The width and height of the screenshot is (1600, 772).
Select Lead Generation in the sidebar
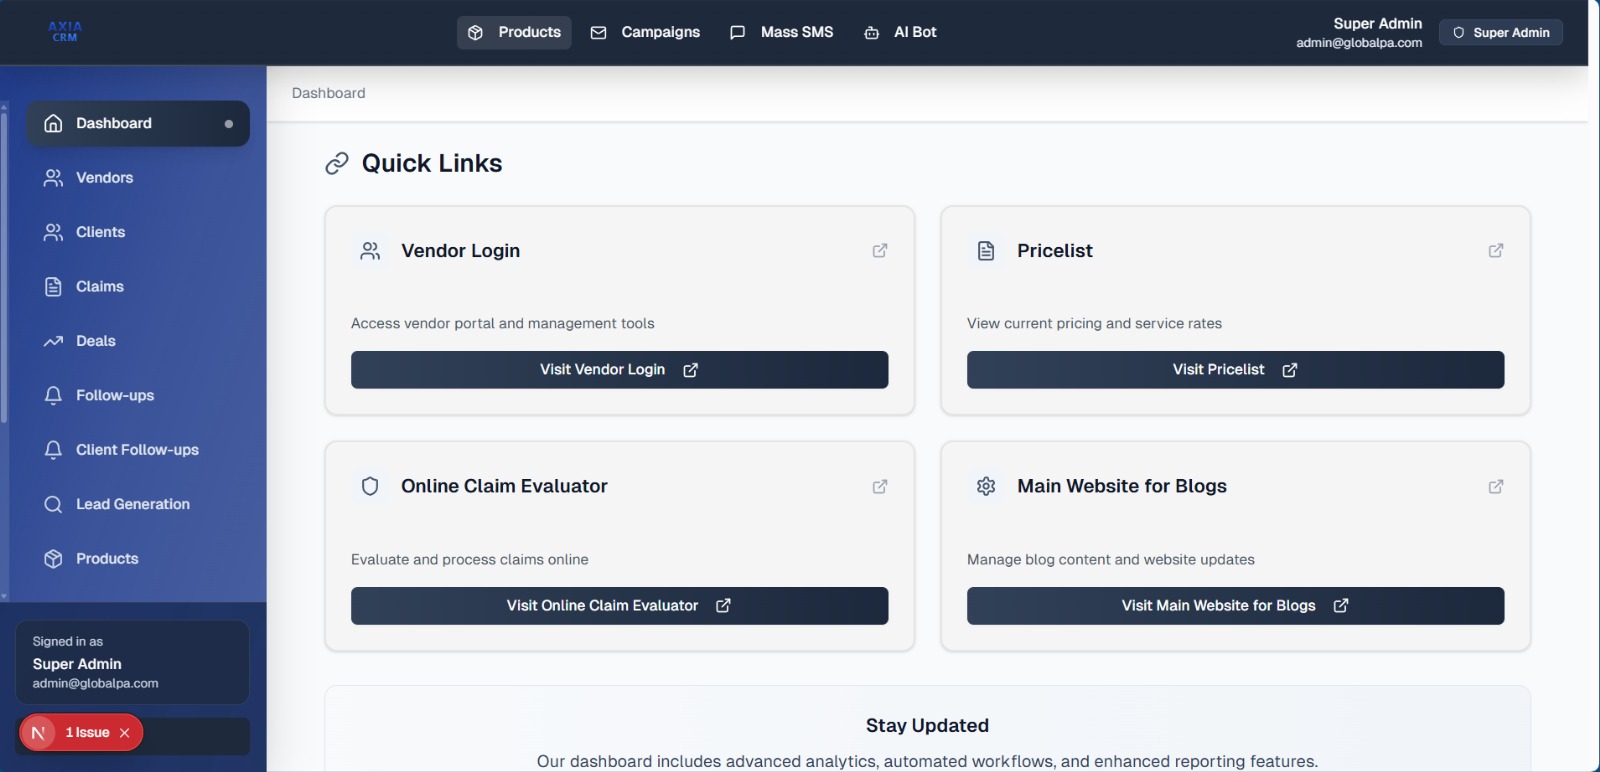pos(132,505)
